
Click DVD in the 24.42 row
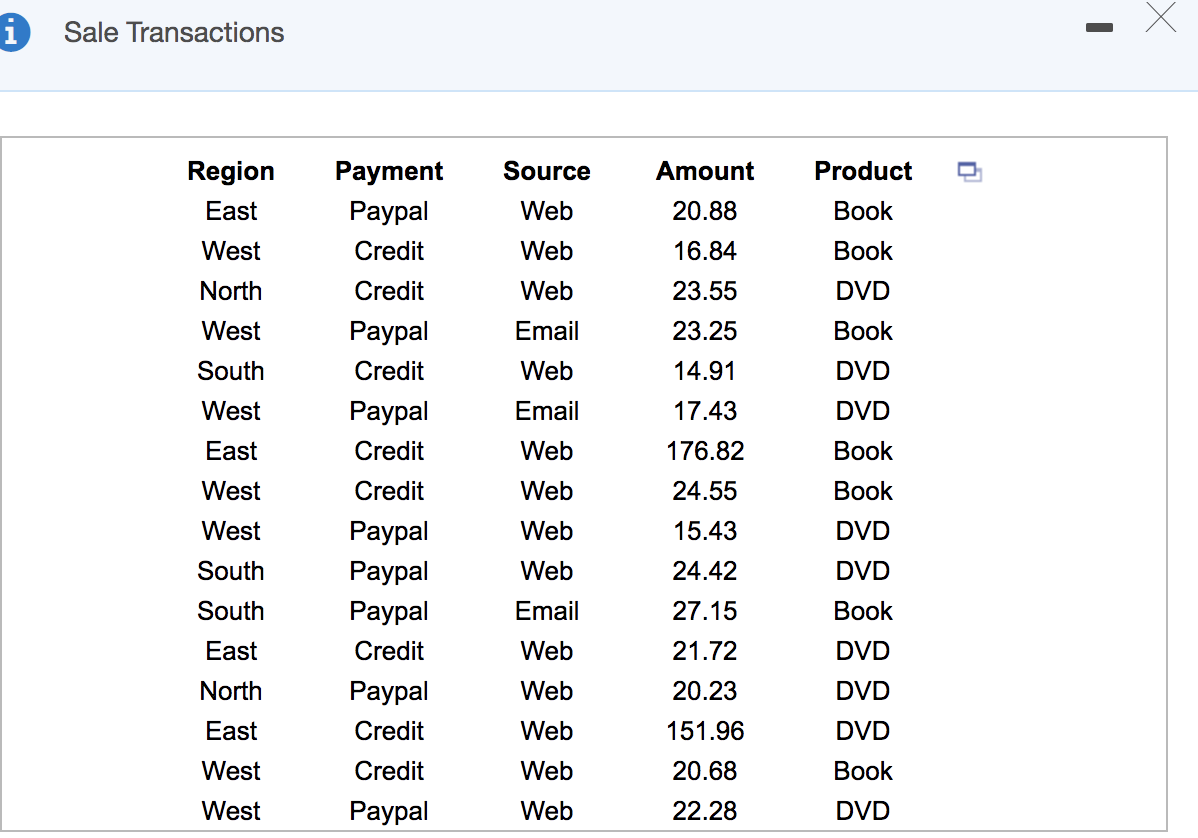click(x=863, y=571)
